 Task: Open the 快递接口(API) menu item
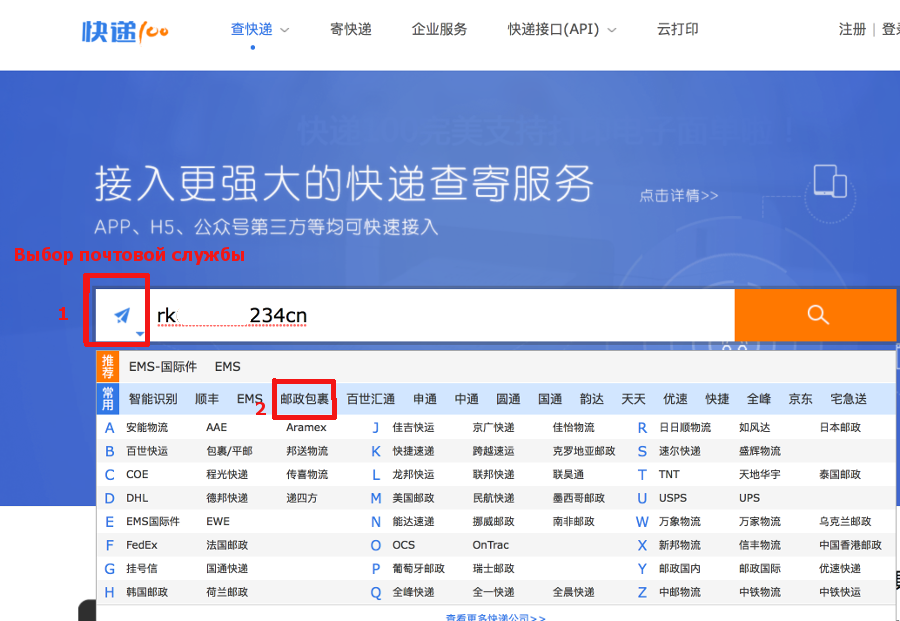coord(553,29)
